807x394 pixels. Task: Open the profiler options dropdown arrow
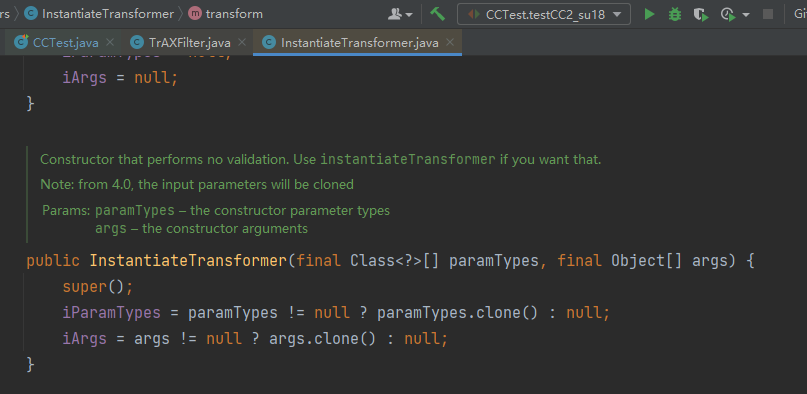(746, 15)
